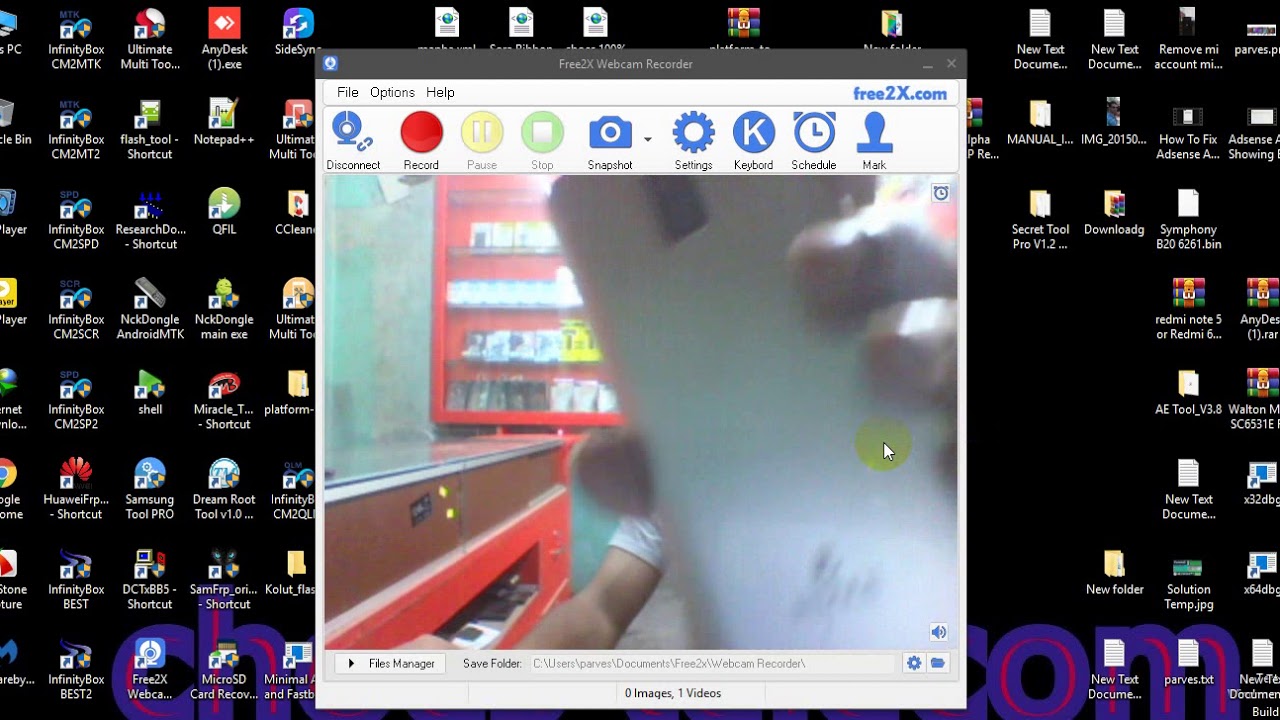Screen dimensions: 1280x720
Task: Select the NckDongle AndroidMTK desktop icon
Action: click(x=150, y=310)
